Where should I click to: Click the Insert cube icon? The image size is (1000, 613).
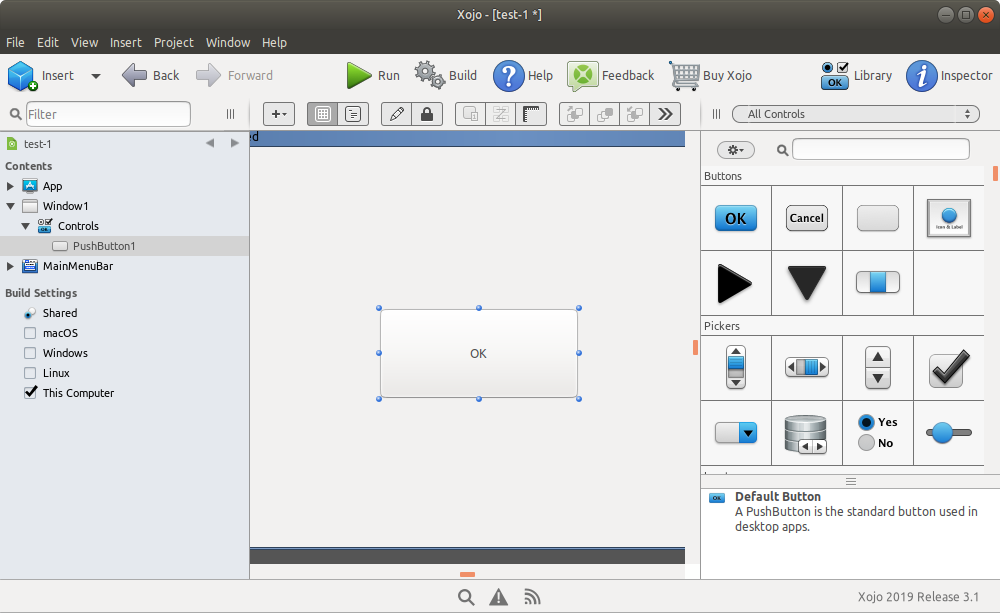pos(22,76)
